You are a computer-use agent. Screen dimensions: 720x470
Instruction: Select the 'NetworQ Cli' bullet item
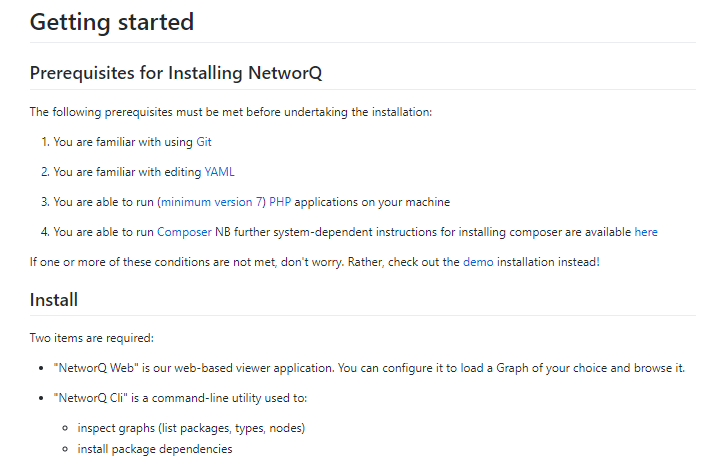tap(180, 398)
